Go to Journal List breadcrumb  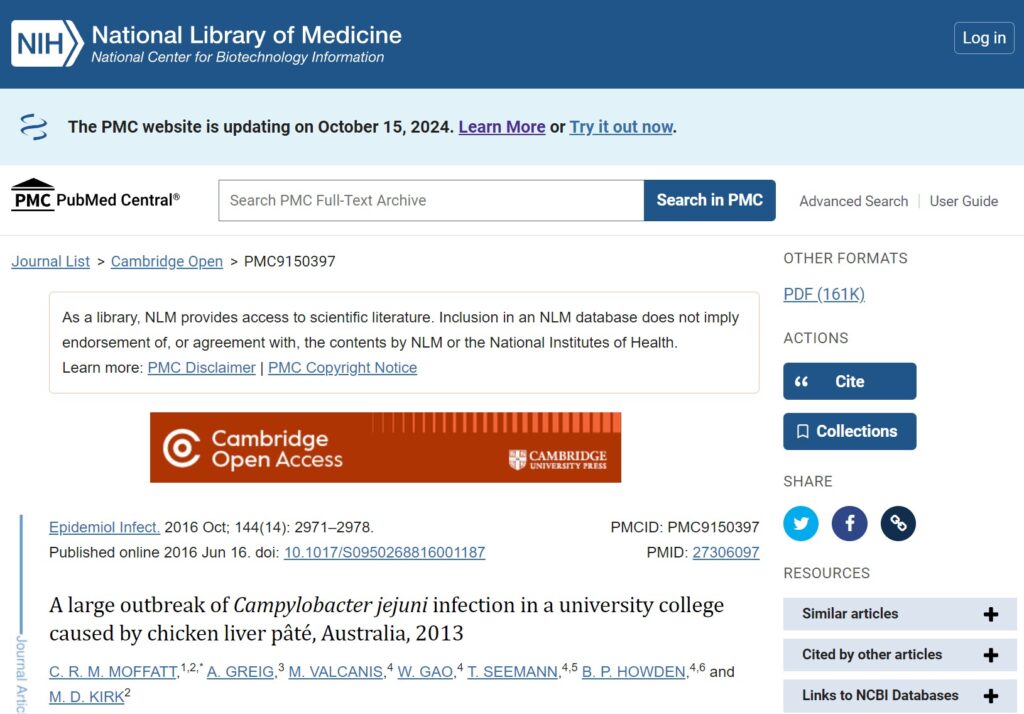[51, 261]
